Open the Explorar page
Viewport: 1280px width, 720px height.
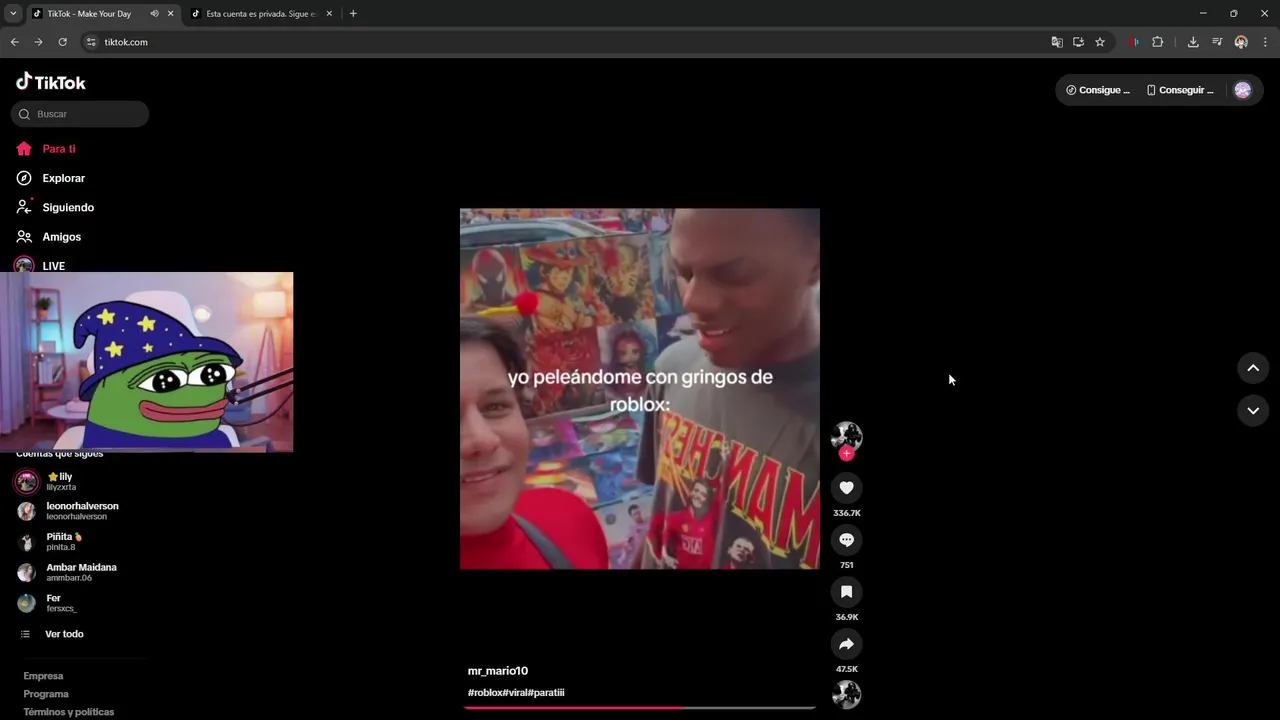coord(50,178)
